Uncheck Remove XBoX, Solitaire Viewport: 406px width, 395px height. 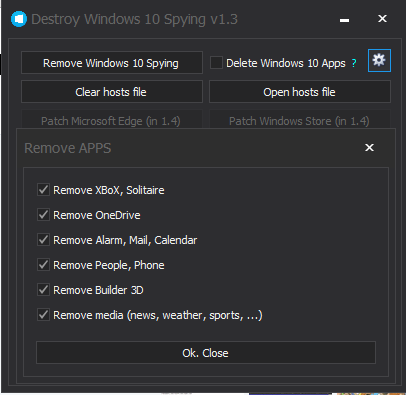[43, 190]
